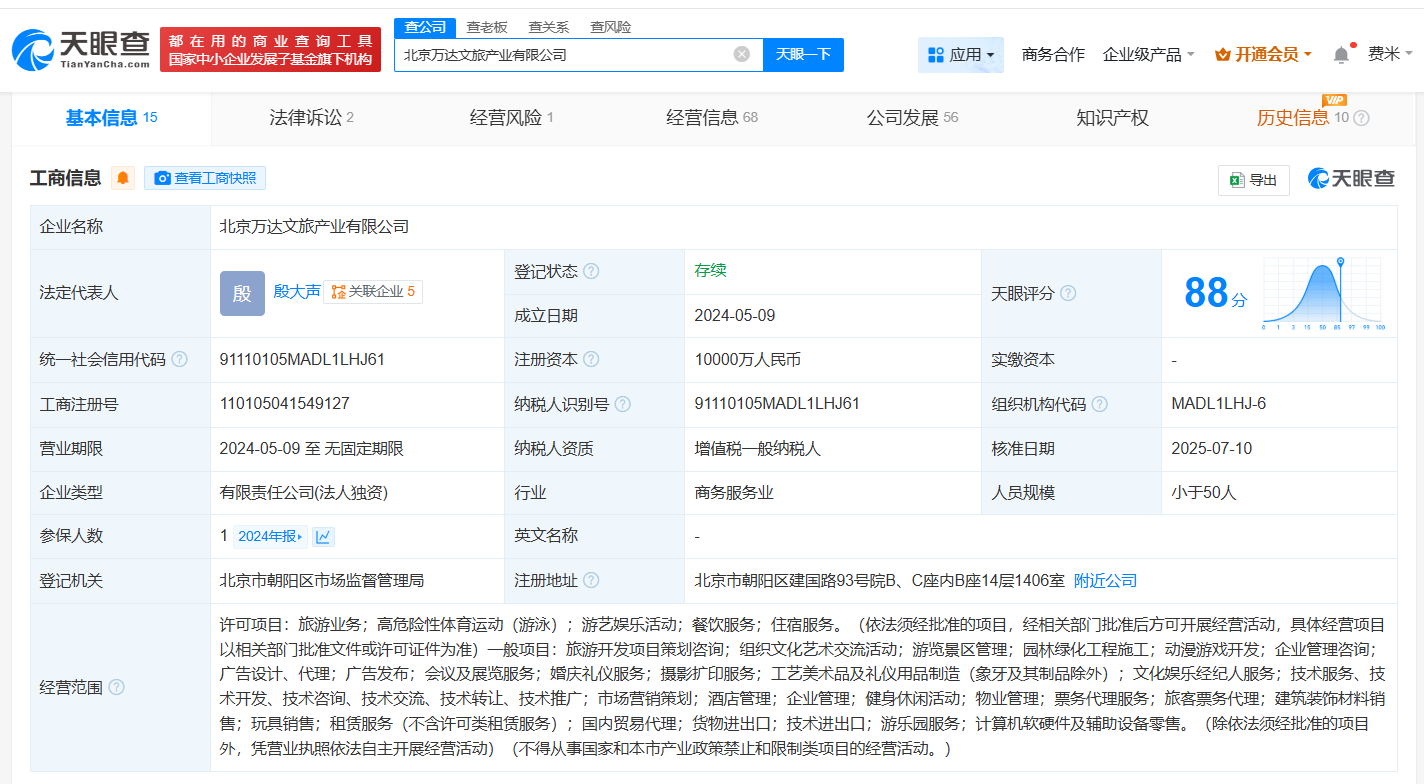Click the 88分 score distribution chart
The image size is (1424, 784).
pyautogui.click(x=1322, y=293)
